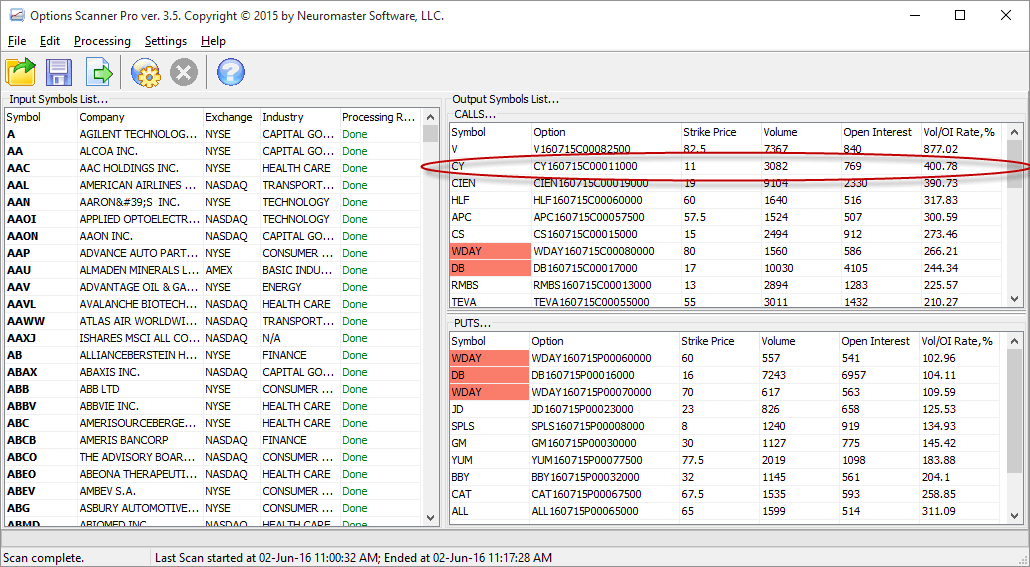The height and width of the screenshot is (567, 1030).
Task: Select the highlighted DB symbol in PUTS
Action: 489,375
